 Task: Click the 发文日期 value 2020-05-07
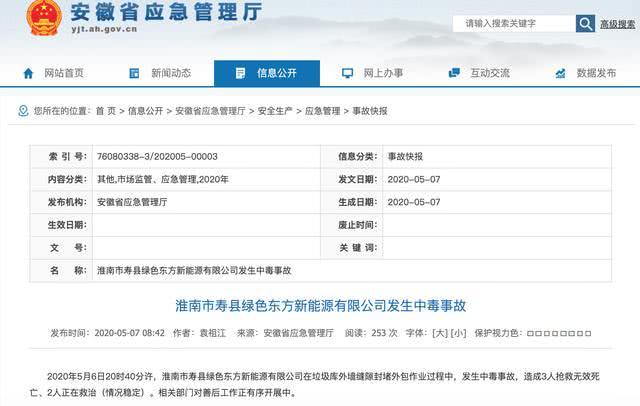click(414, 180)
